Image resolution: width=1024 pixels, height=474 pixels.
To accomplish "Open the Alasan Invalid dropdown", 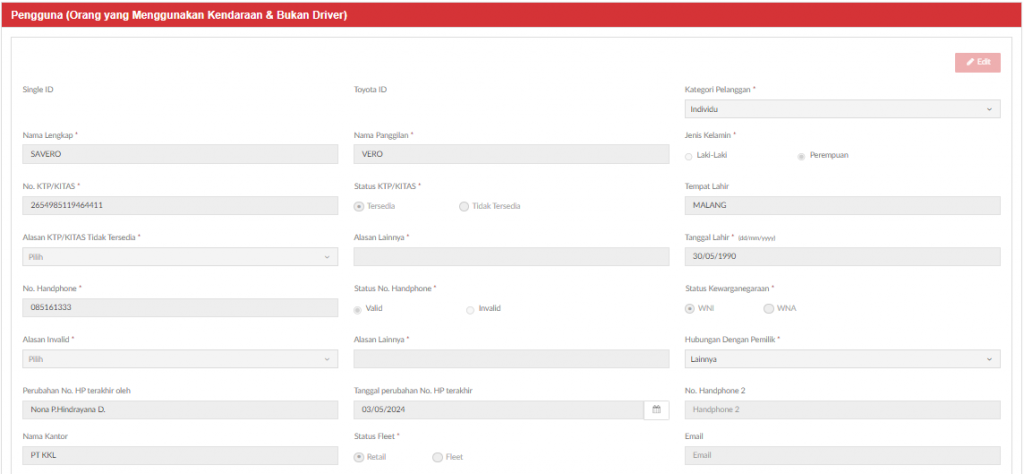I will click(x=180, y=359).
